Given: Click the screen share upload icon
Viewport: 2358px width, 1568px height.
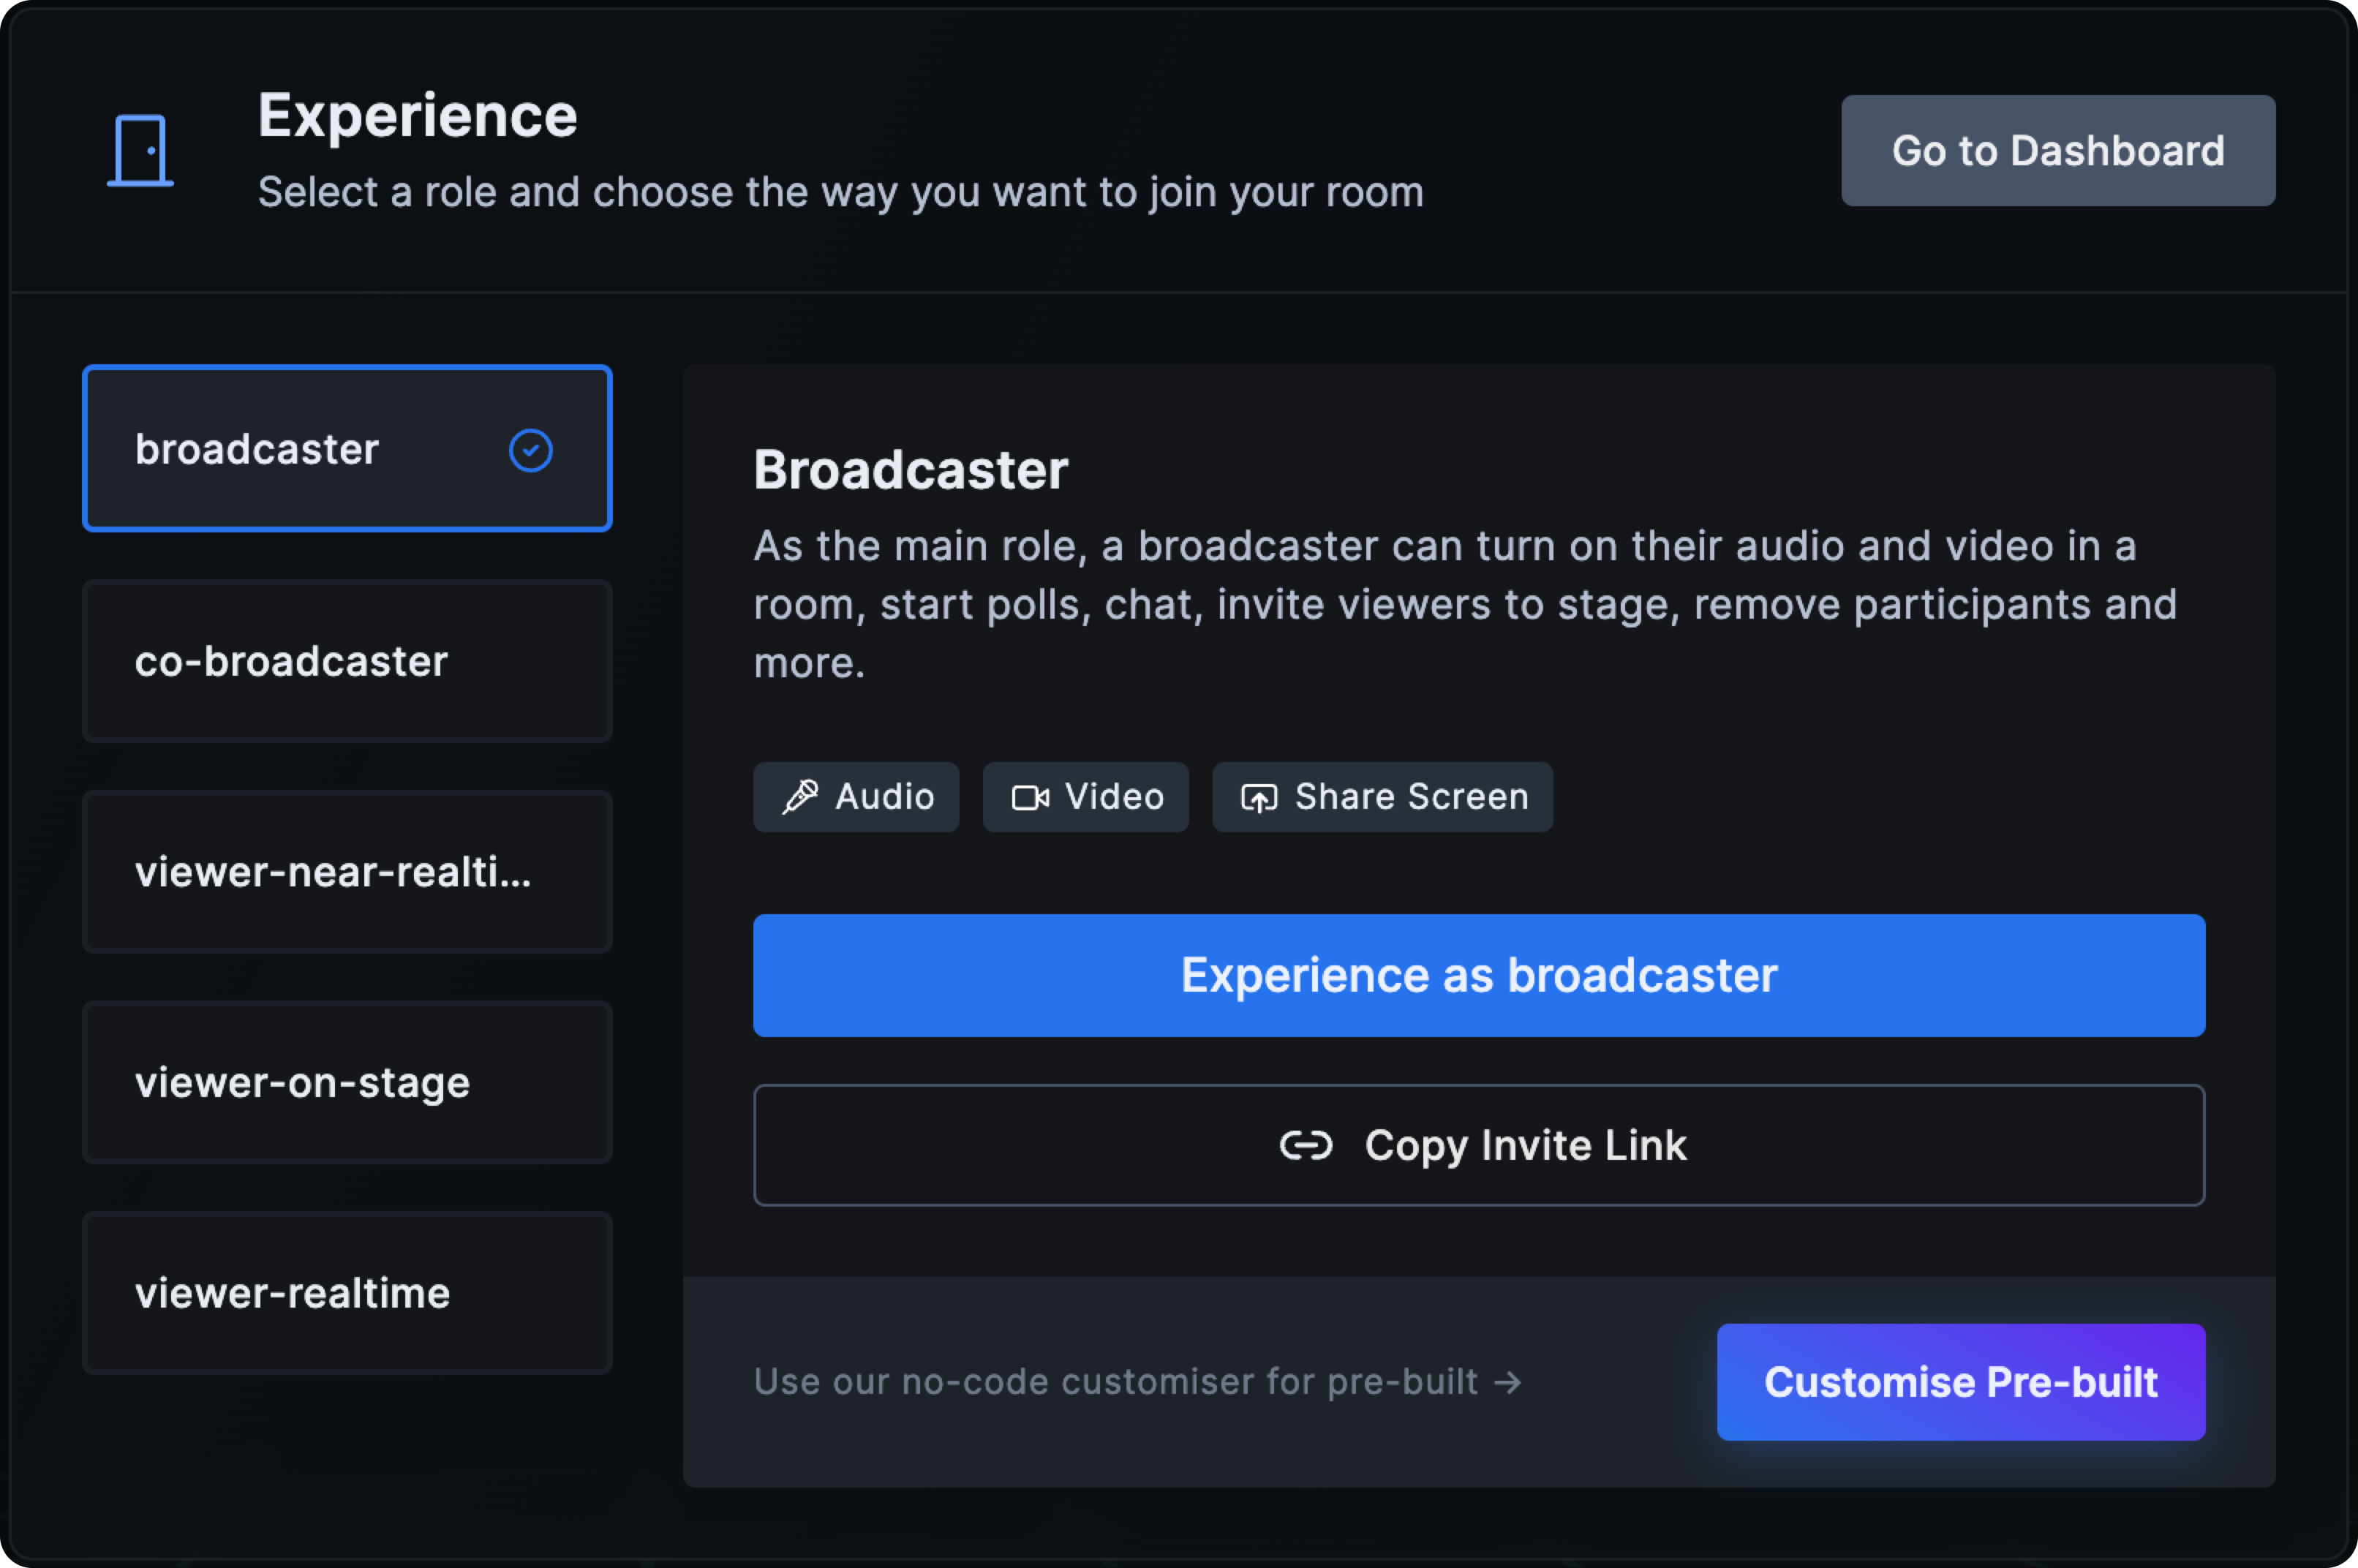Looking at the screenshot, I should [1259, 797].
